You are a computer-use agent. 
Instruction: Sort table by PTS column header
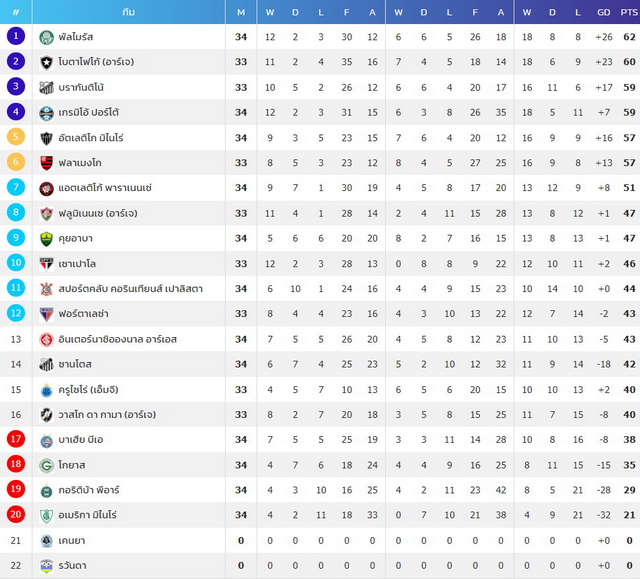629,12
